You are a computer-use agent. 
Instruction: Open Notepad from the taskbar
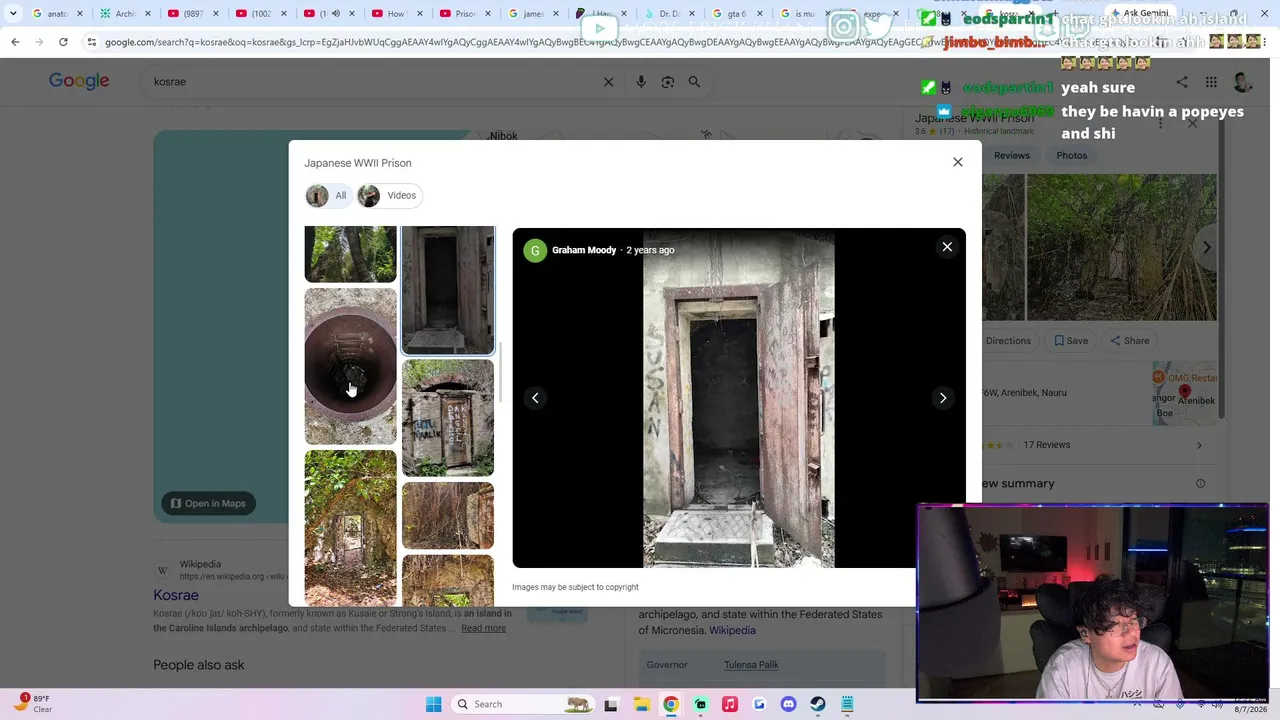[x=847, y=704]
